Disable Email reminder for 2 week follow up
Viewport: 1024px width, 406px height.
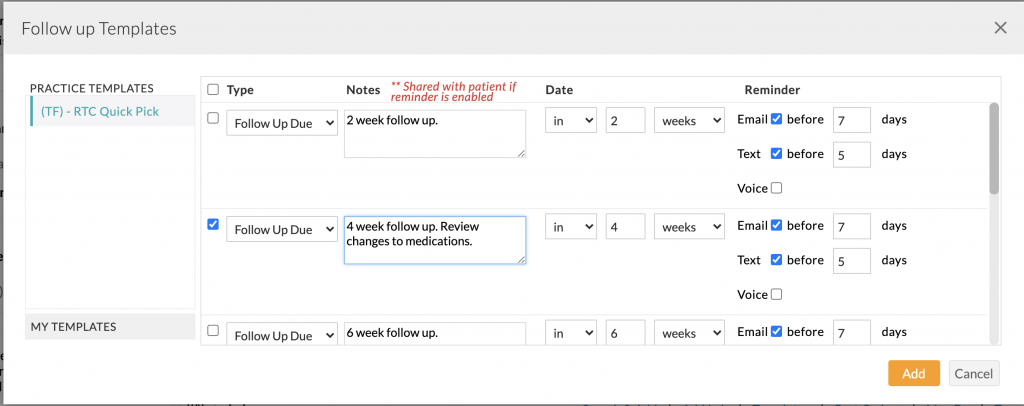pos(777,119)
